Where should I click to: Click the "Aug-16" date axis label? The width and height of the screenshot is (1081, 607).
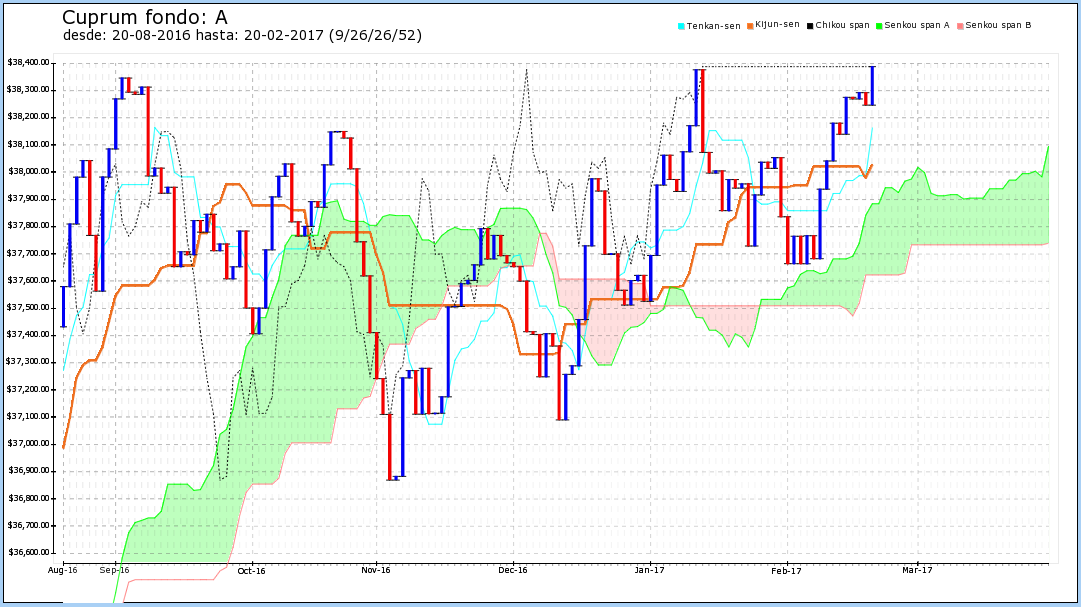(63, 570)
